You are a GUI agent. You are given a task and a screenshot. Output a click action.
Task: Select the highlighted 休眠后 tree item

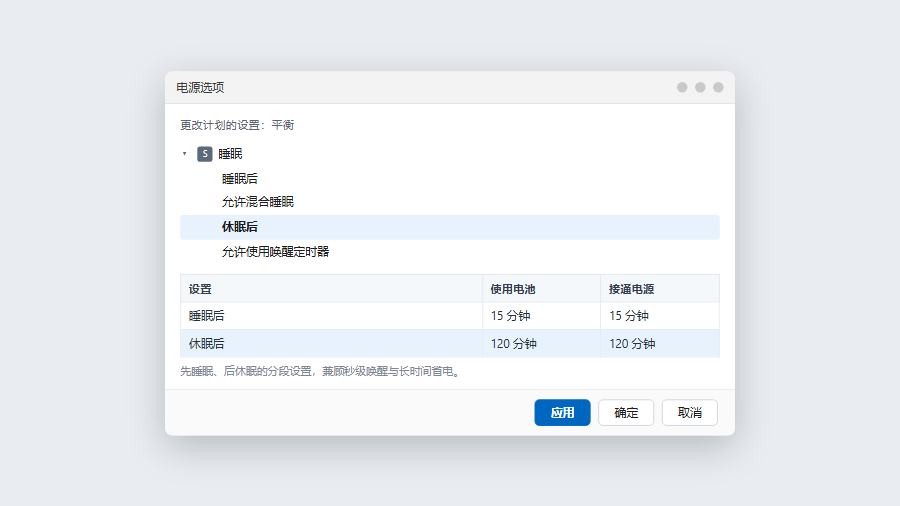pos(449,227)
